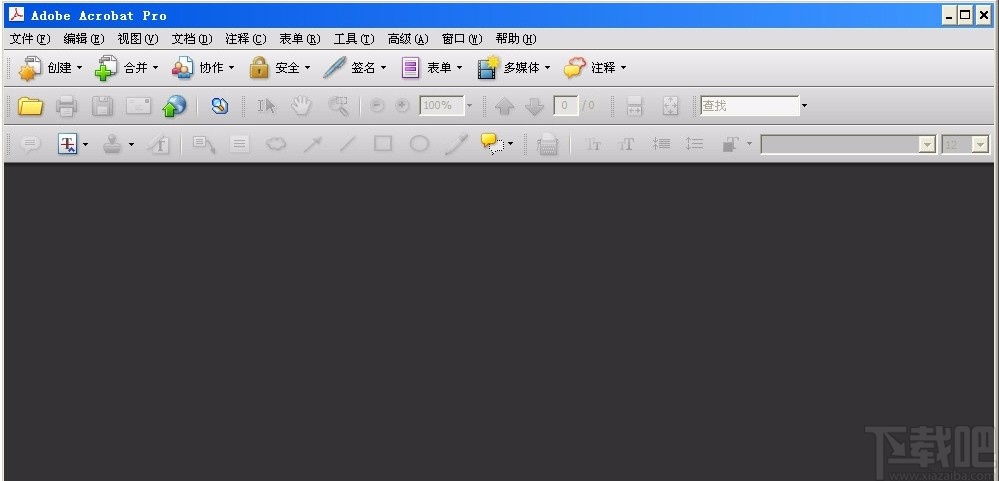Click the Print icon
The width and height of the screenshot is (999, 481).
[x=67, y=106]
